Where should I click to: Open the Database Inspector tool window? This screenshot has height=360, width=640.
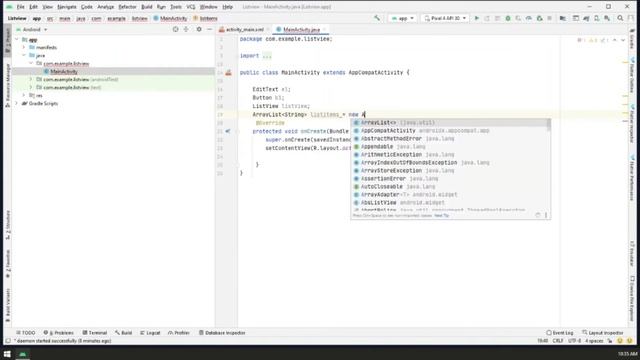point(222,333)
